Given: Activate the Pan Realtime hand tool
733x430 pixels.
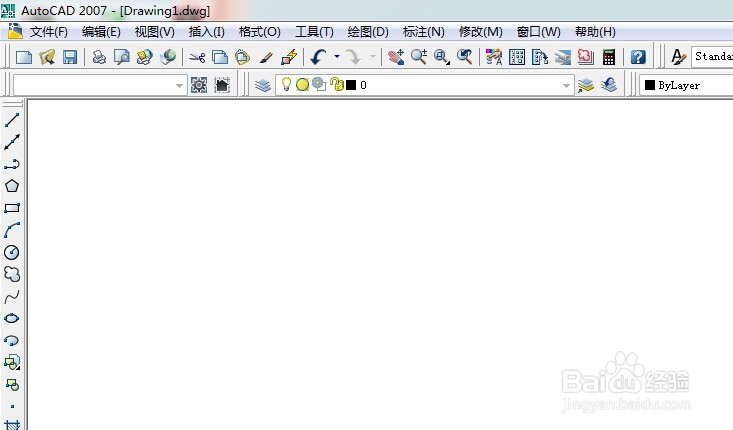Looking at the screenshot, I should click(395, 57).
